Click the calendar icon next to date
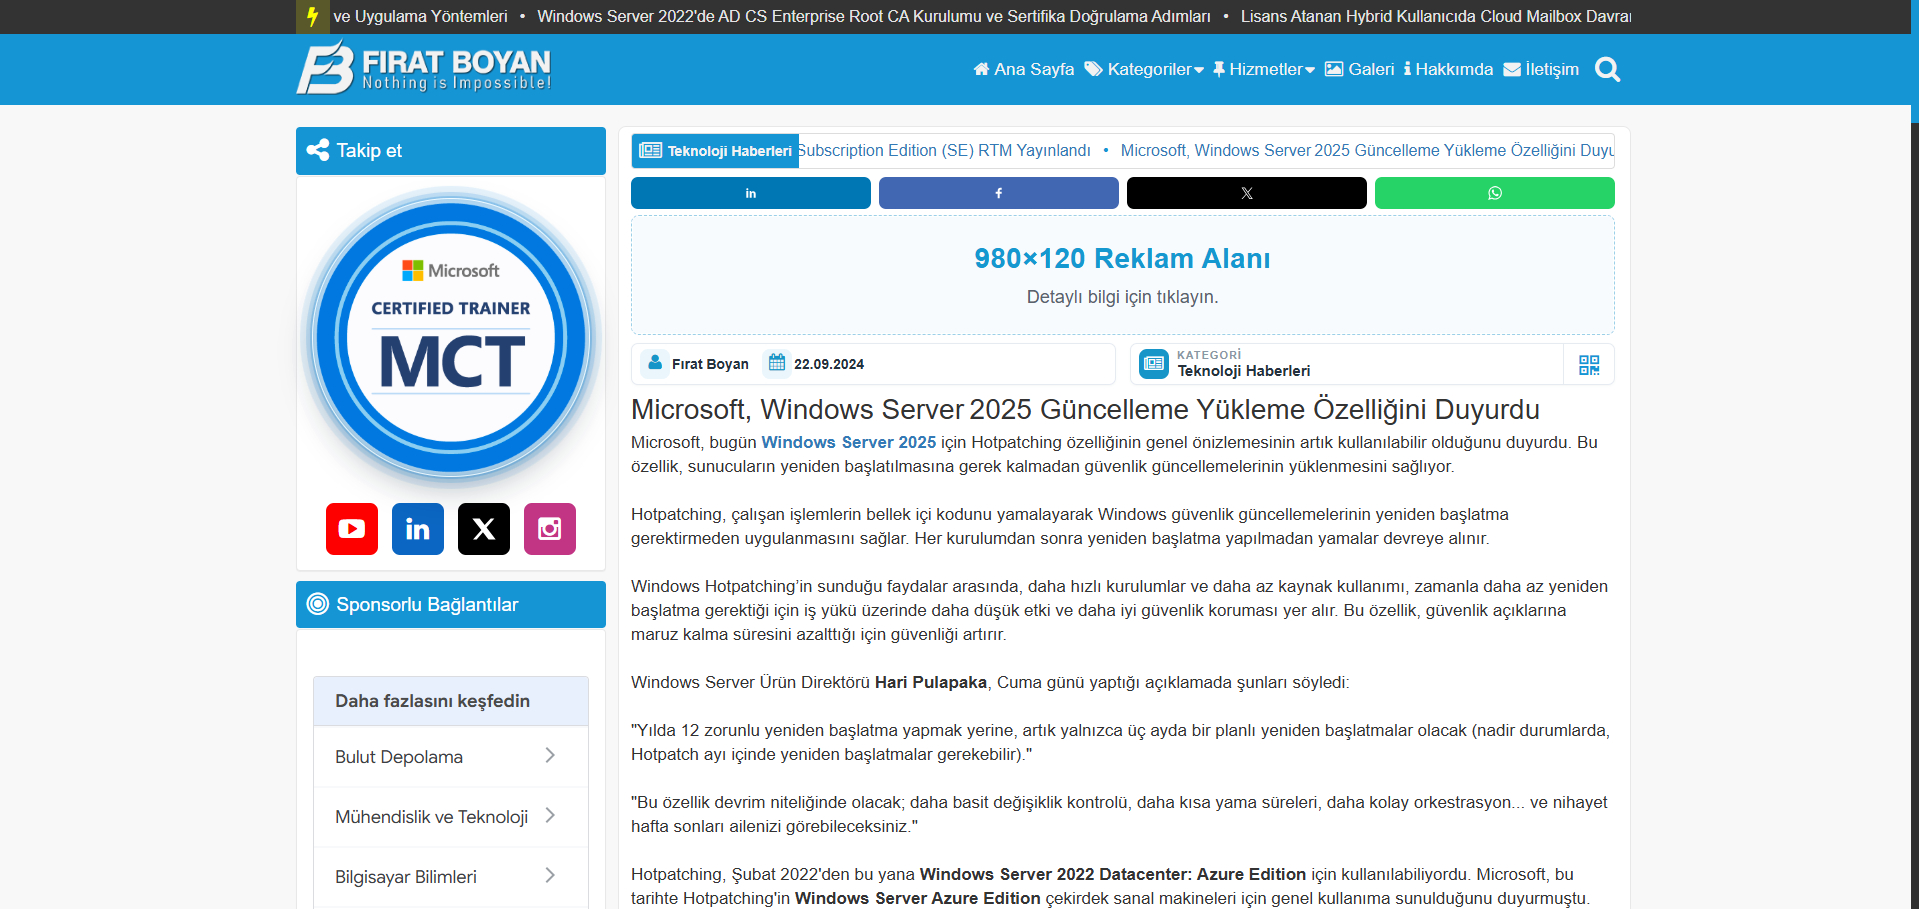 (777, 363)
